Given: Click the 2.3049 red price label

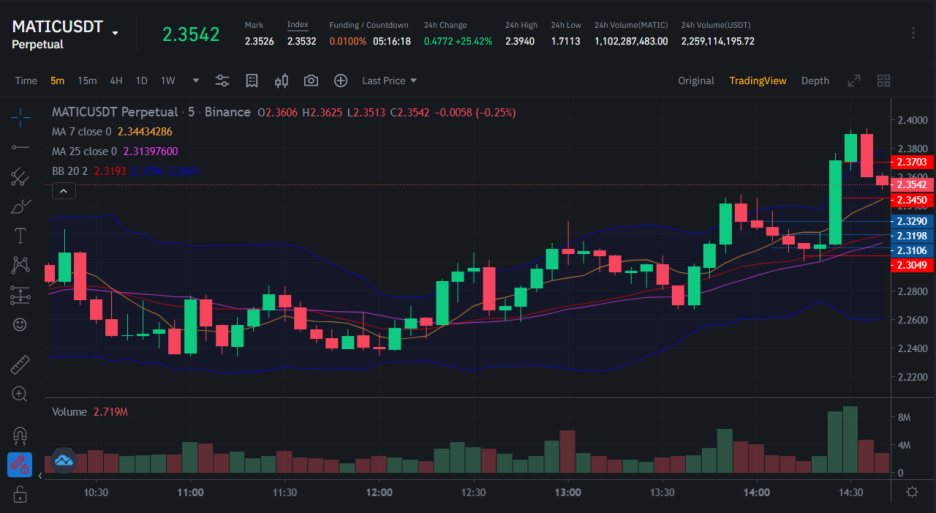Looking at the screenshot, I should click(x=912, y=265).
